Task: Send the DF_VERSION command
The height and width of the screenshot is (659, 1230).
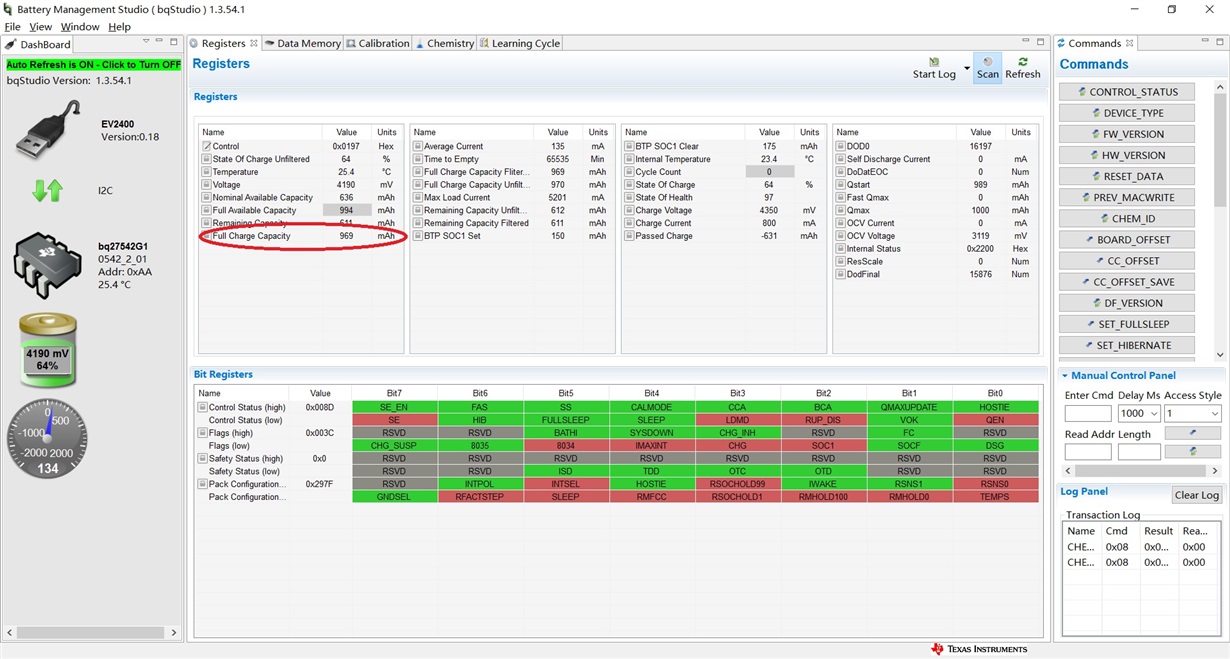Action: click(x=1127, y=303)
